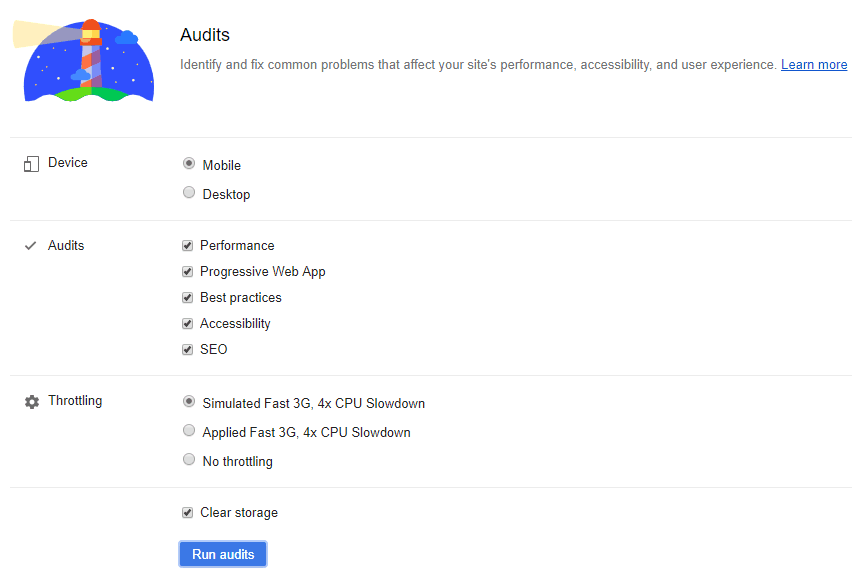Choose Simulated Fast 3G throttling
Viewport: 853px width, 572px height.
(189, 402)
